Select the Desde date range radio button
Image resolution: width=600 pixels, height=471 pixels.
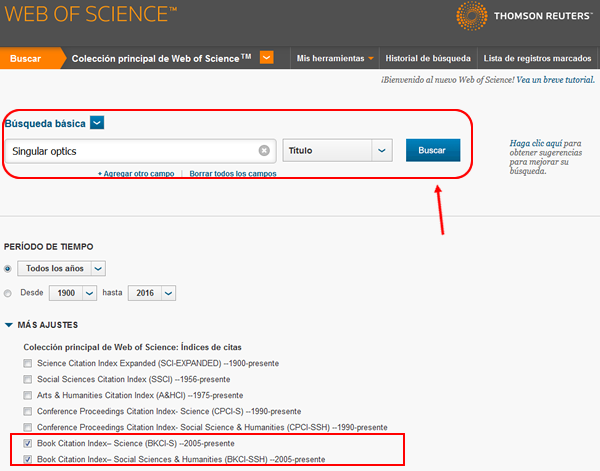(8, 293)
